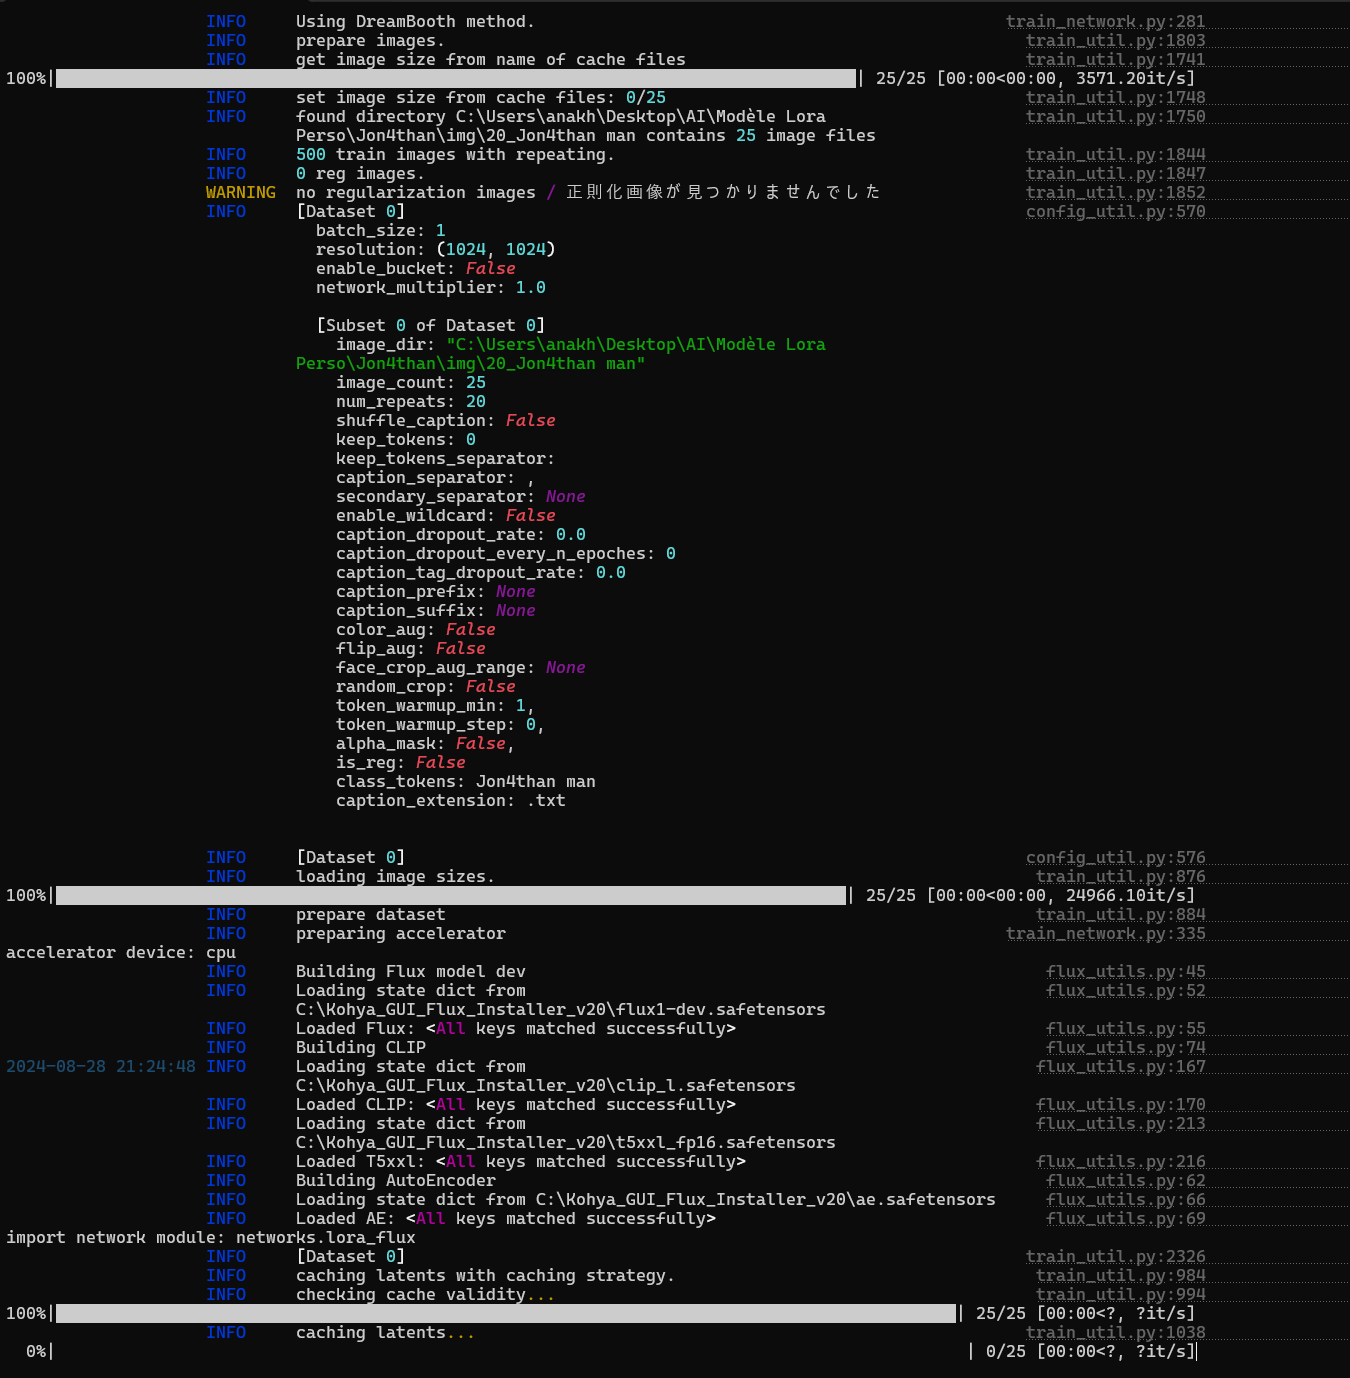Click "500 train images with repeating." message
This screenshot has width=1350, height=1378.
(455, 154)
